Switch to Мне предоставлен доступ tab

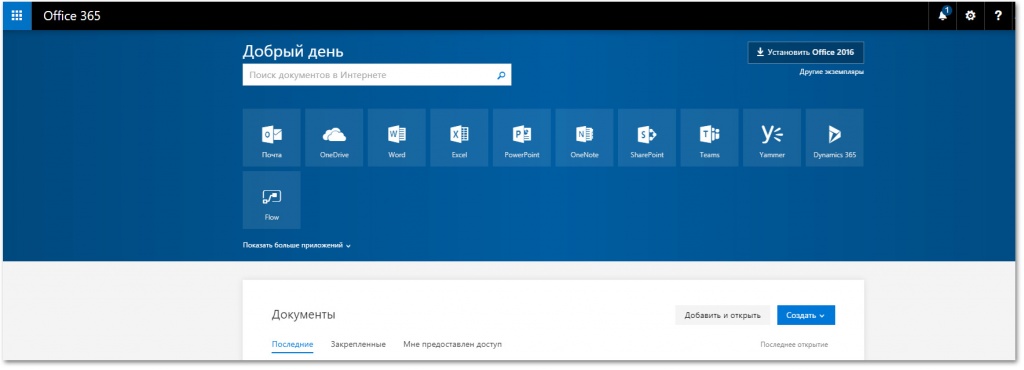(453, 345)
